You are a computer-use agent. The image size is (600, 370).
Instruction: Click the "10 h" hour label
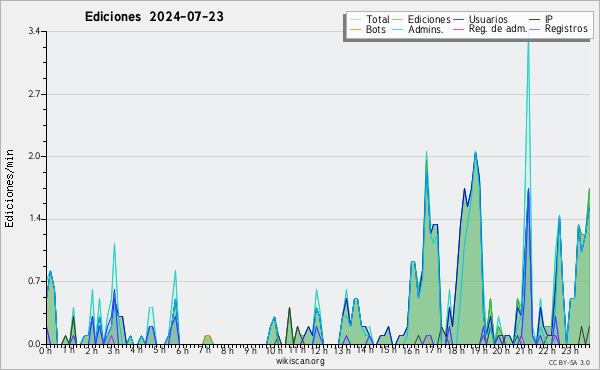tap(274, 350)
